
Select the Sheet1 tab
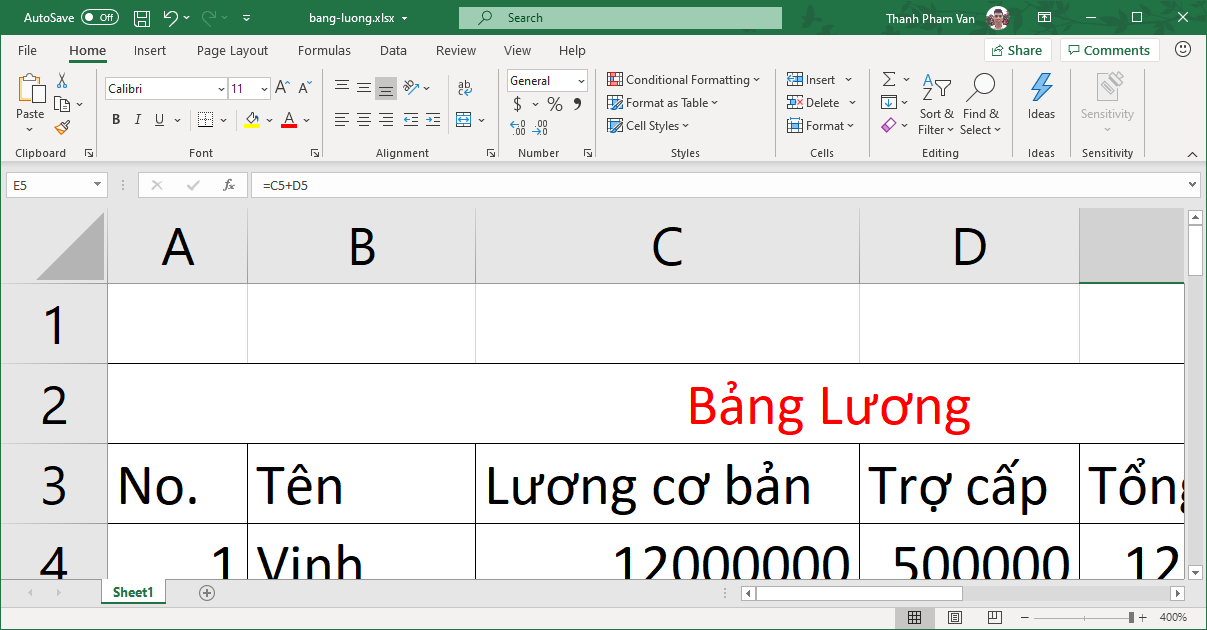tap(133, 592)
